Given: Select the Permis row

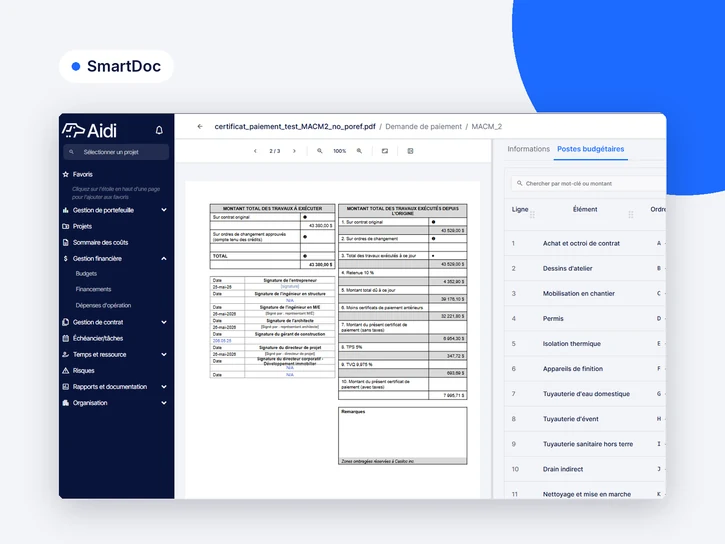Looking at the screenshot, I should click(x=585, y=318).
